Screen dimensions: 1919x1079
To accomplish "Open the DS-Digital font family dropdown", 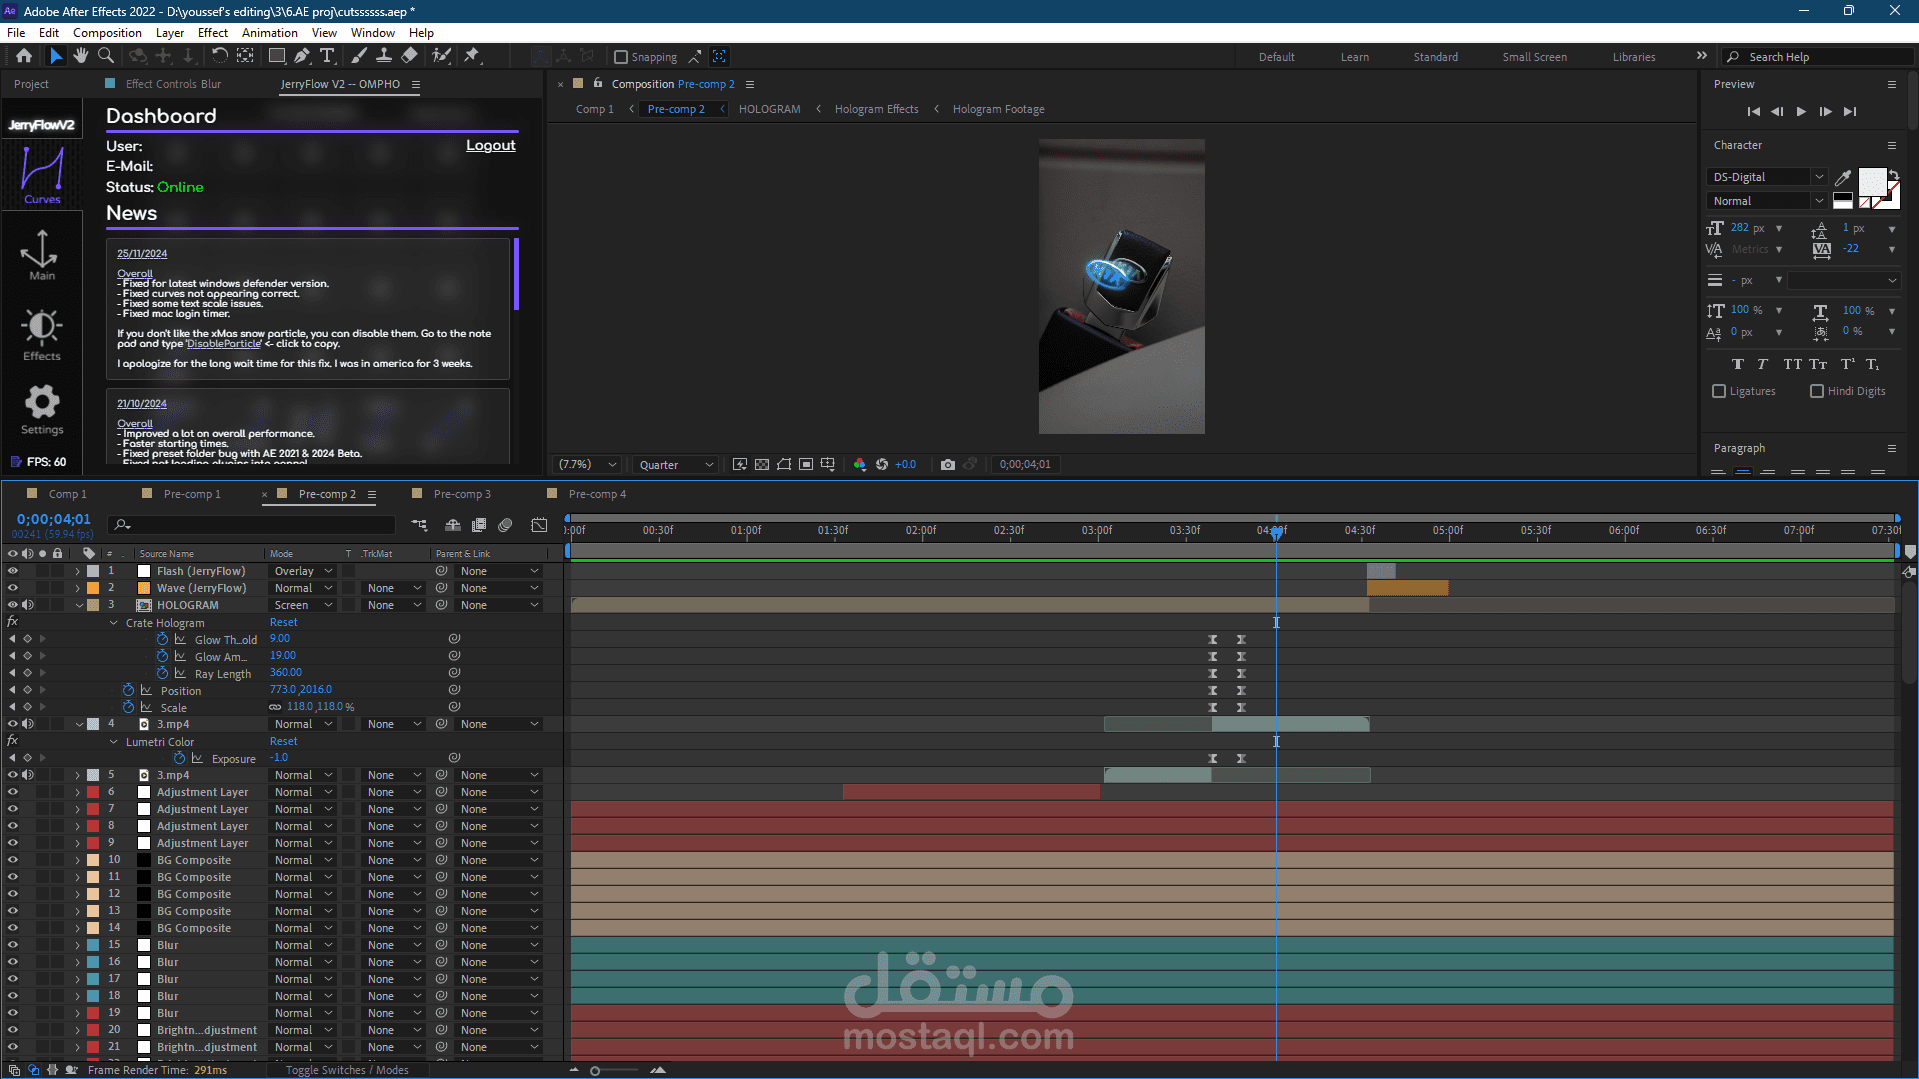I will pyautogui.click(x=1767, y=177).
